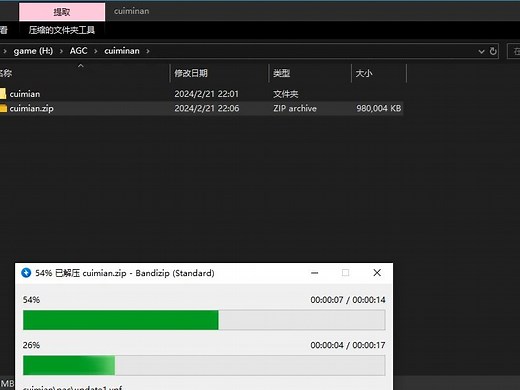Click date 2024/2/21 22:06 cell
Image resolution: width=520 pixels, height=390 pixels.
207,108
